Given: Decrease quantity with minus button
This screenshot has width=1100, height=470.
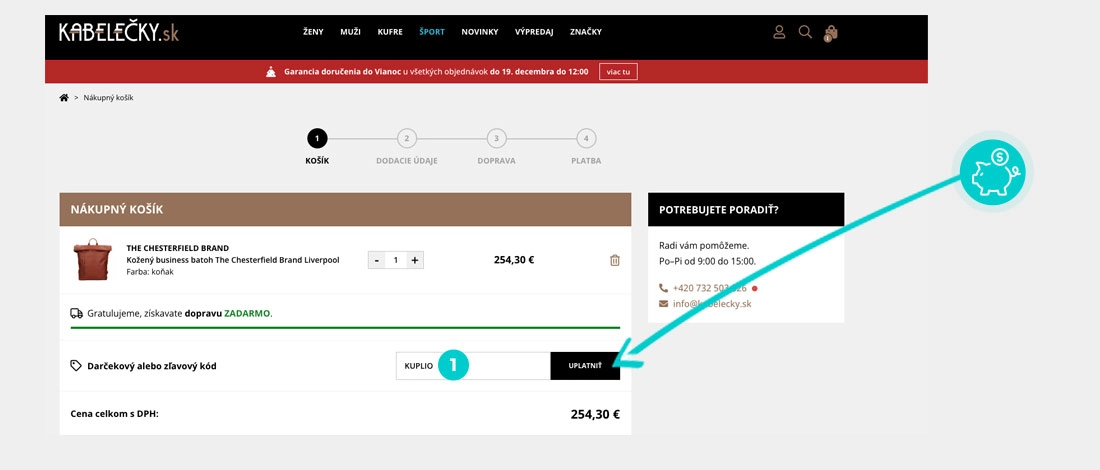Looking at the screenshot, I should click(377, 260).
